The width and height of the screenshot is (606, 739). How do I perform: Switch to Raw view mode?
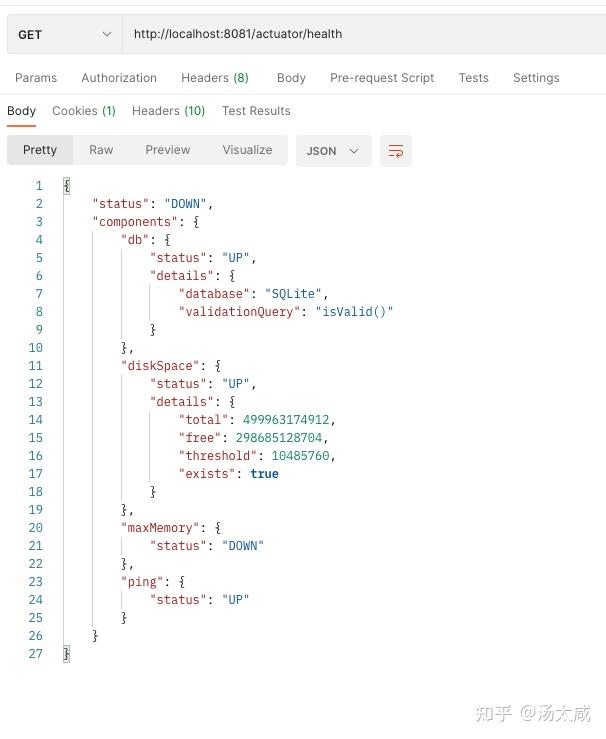tap(101, 150)
